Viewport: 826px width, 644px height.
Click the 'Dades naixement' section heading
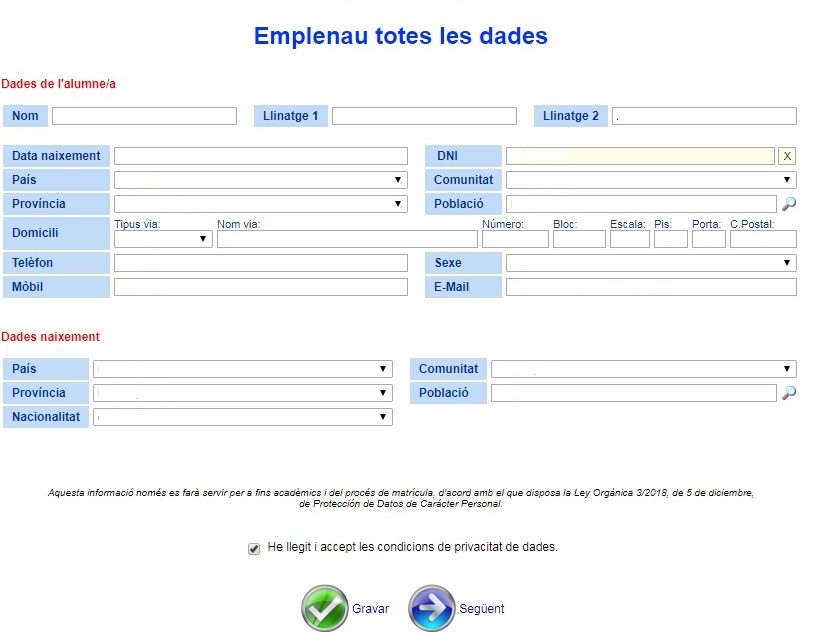click(51, 336)
